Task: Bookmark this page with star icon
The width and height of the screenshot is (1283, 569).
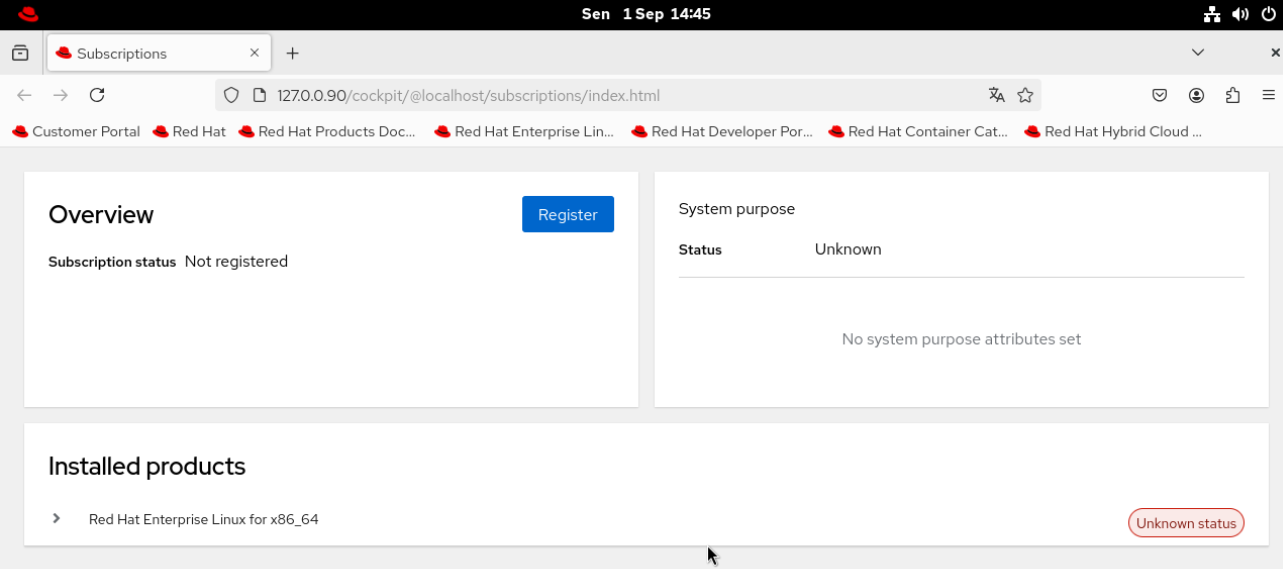Action: [x=1025, y=95]
